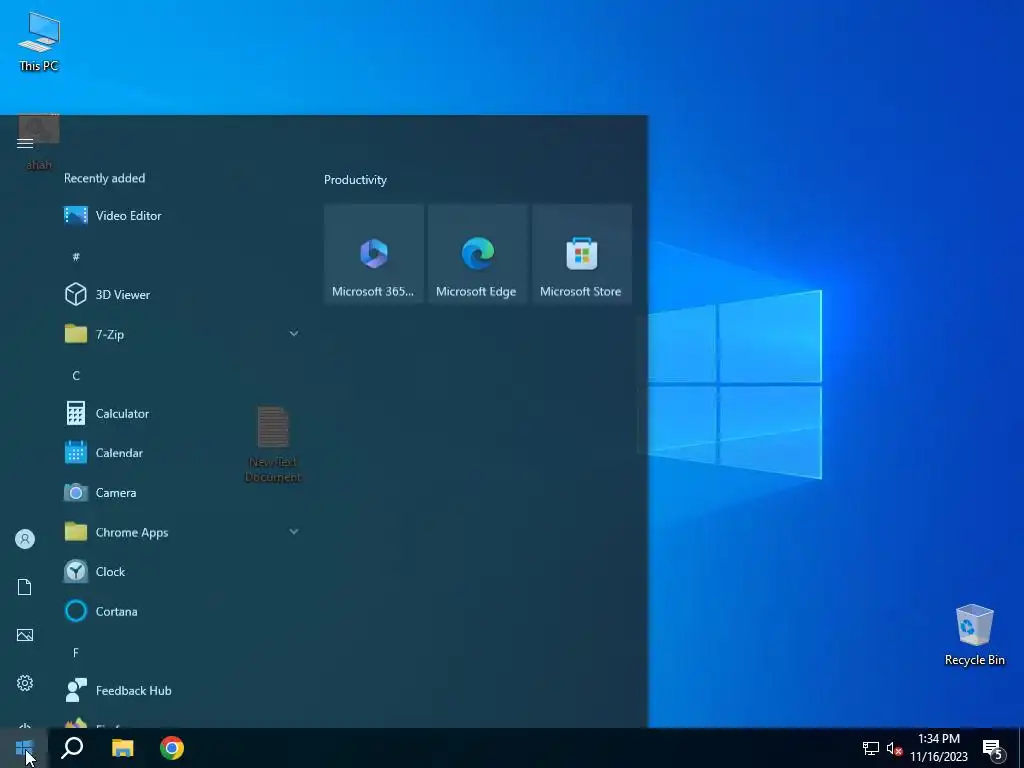The image size is (1024, 768).
Task: Launch Cortana from app list
Action: (180, 611)
